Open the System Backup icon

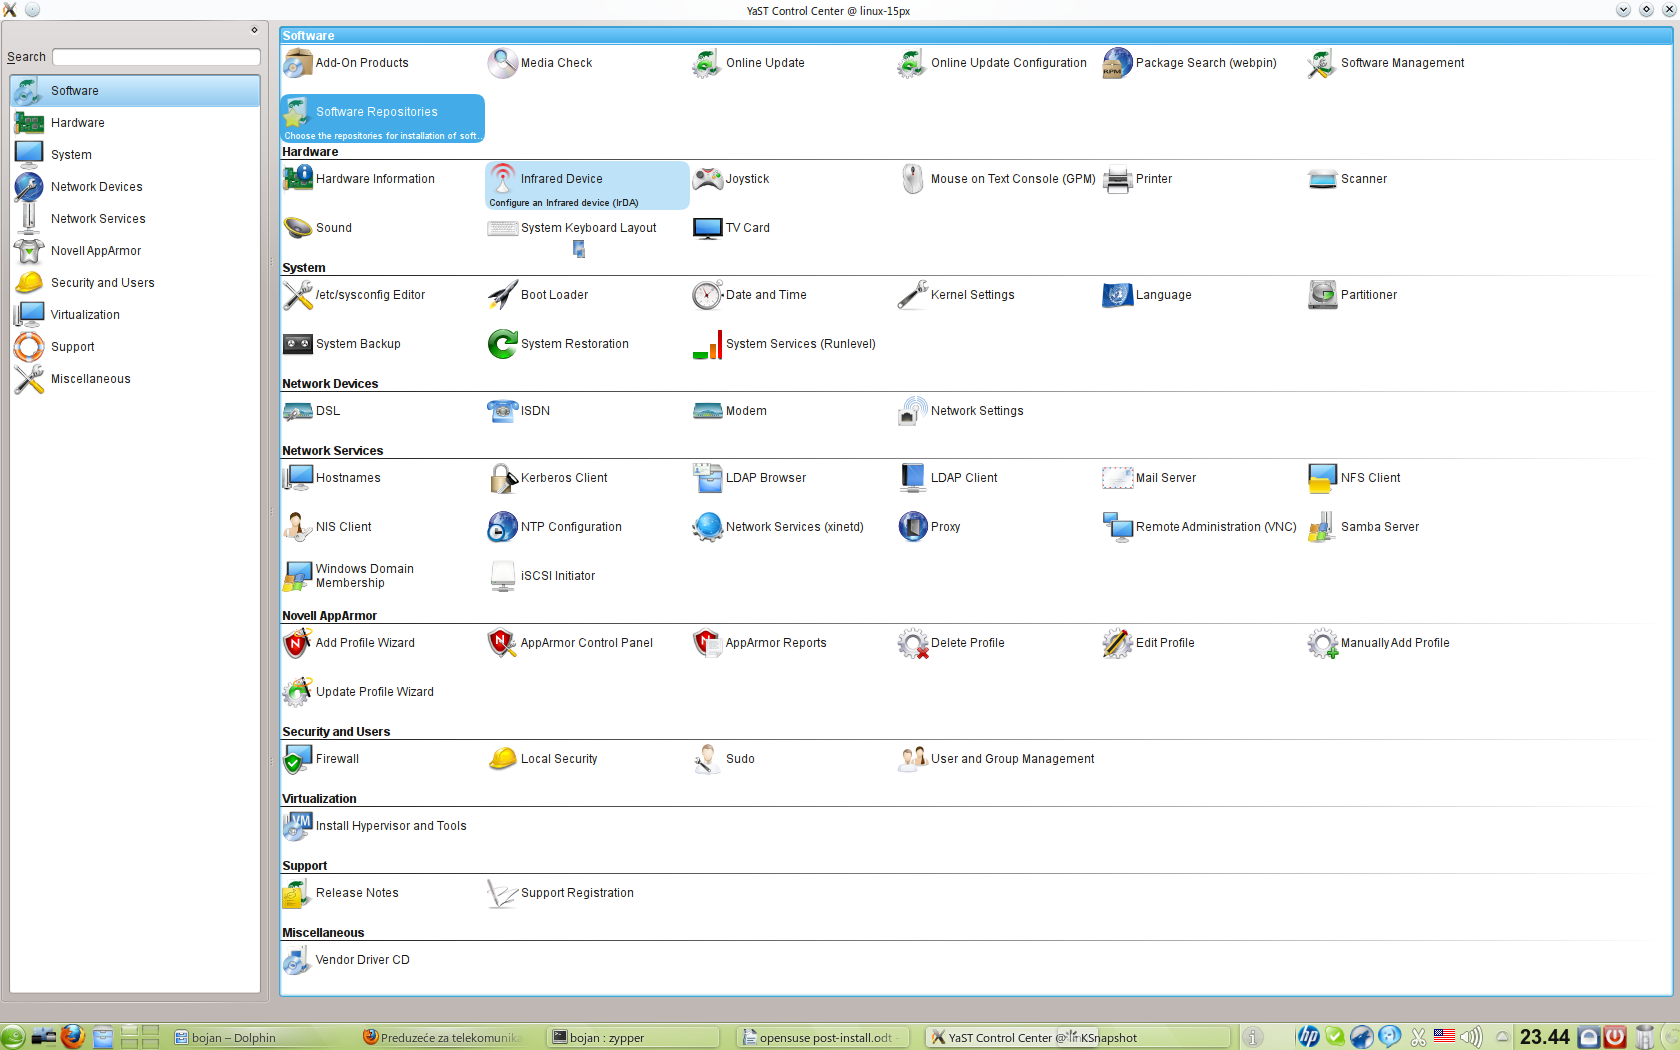pos(297,344)
